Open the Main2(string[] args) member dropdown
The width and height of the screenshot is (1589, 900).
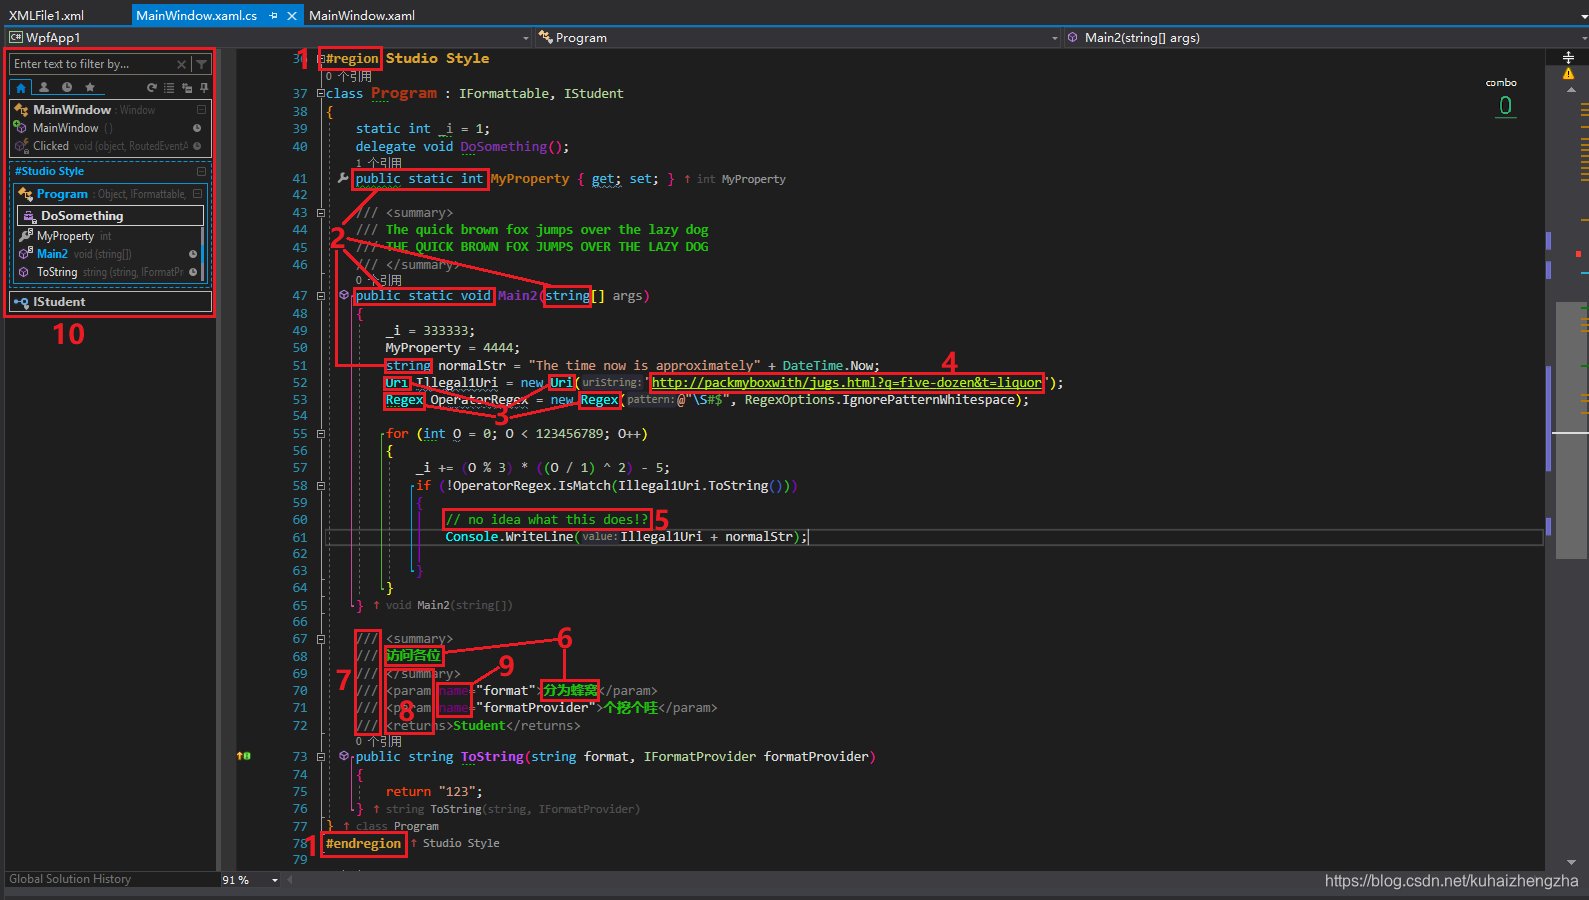click(1582, 38)
